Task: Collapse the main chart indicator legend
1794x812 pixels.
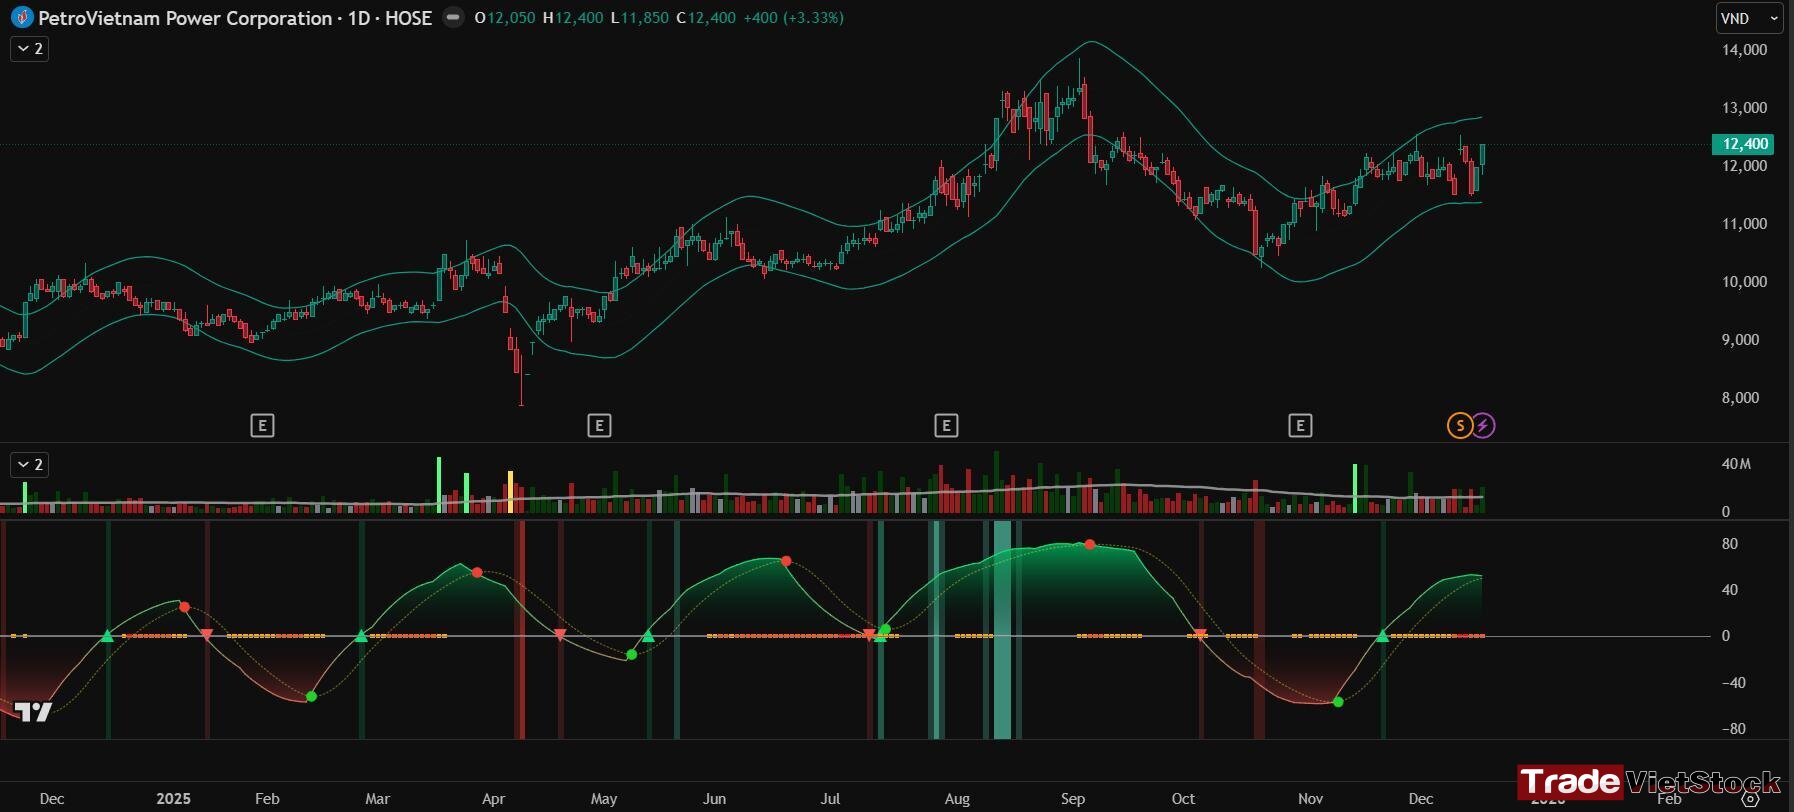Action: point(30,48)
